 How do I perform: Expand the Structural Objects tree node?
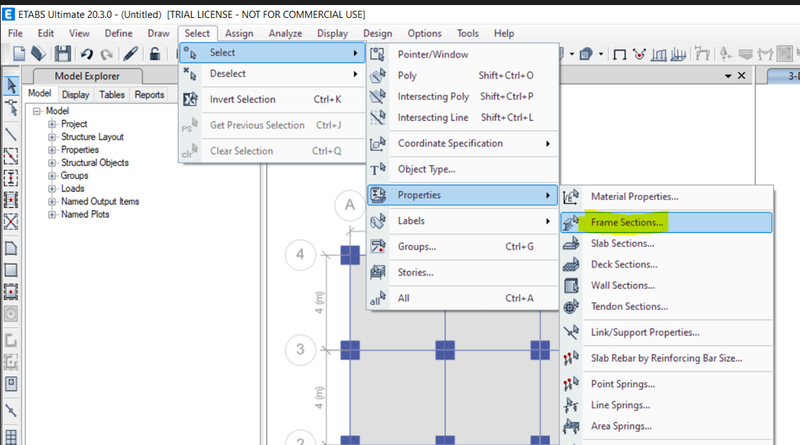click(52, 163)
